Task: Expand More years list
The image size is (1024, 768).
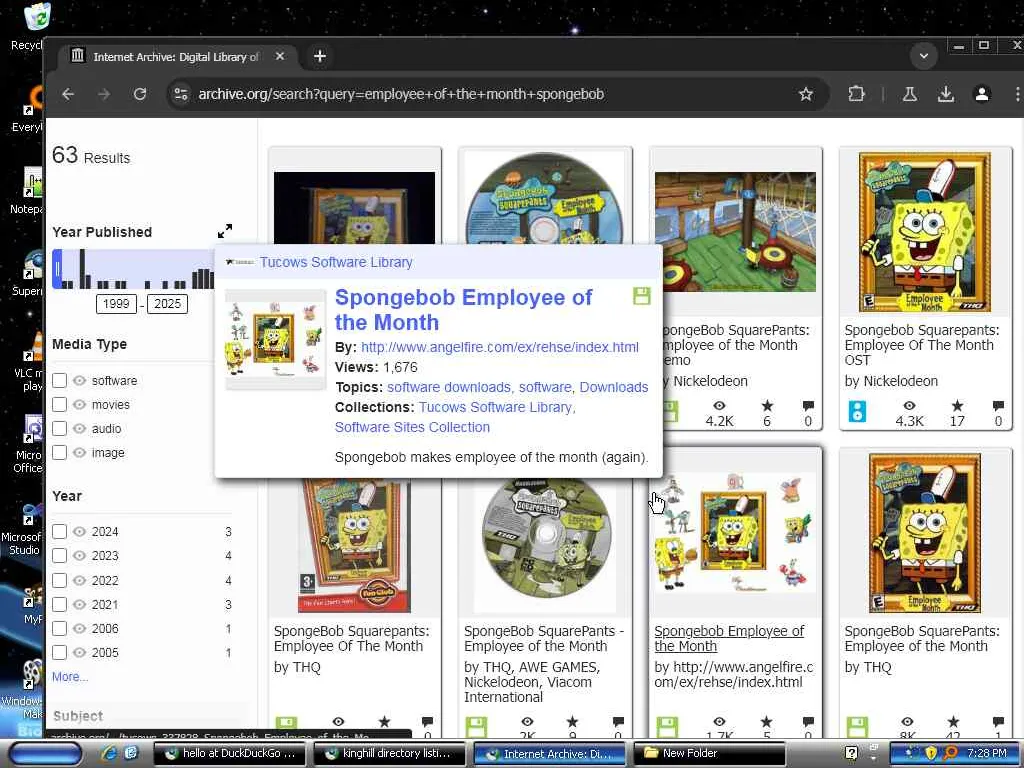Action: tap(69, 677)
